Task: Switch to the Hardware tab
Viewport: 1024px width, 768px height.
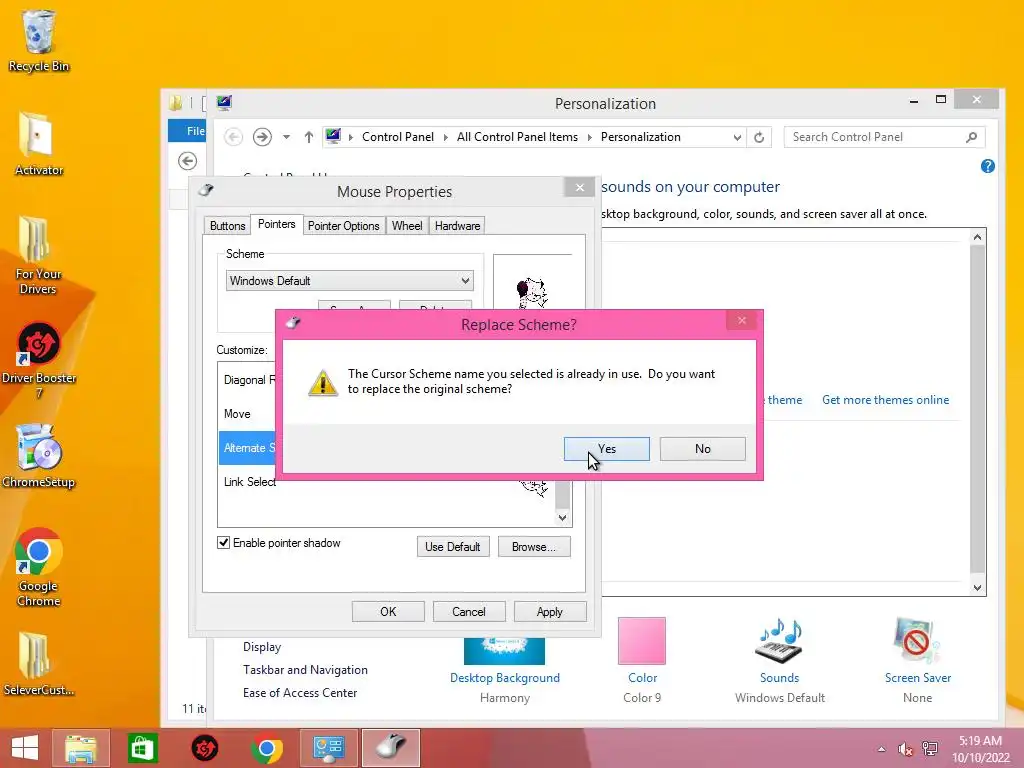Action: pos(457,225)
